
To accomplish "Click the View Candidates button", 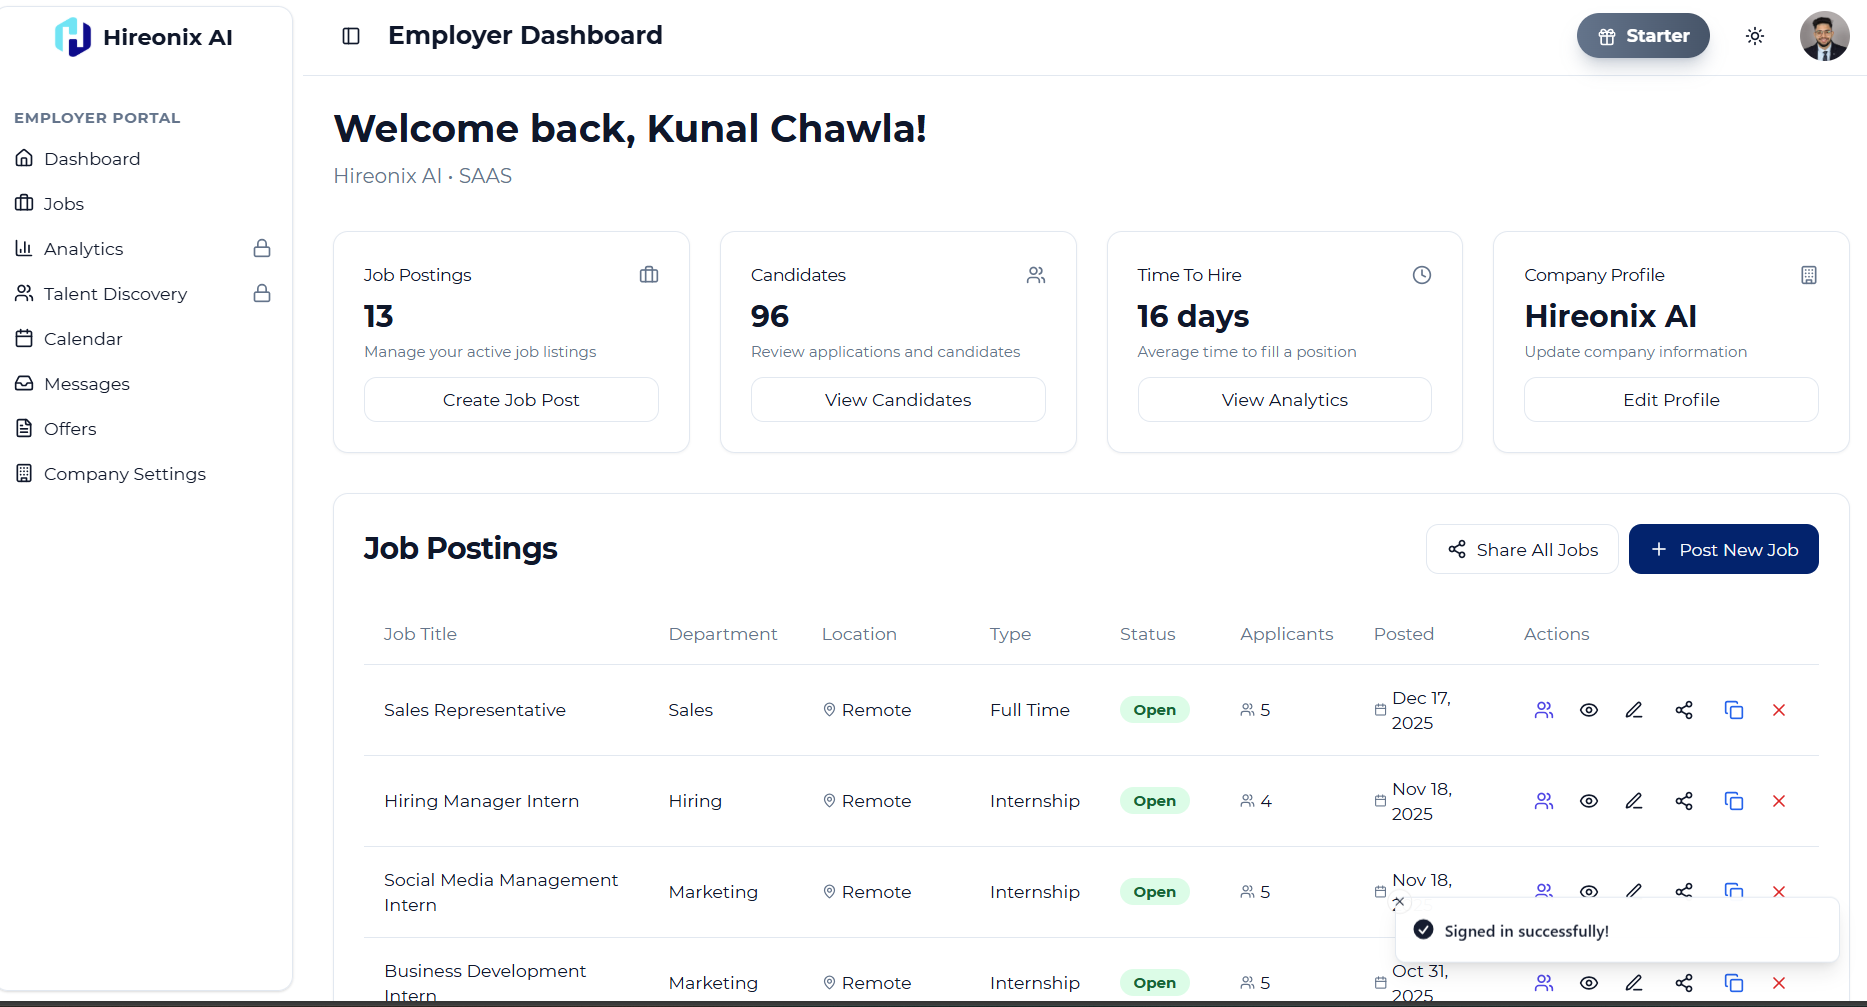I will 897,399.
